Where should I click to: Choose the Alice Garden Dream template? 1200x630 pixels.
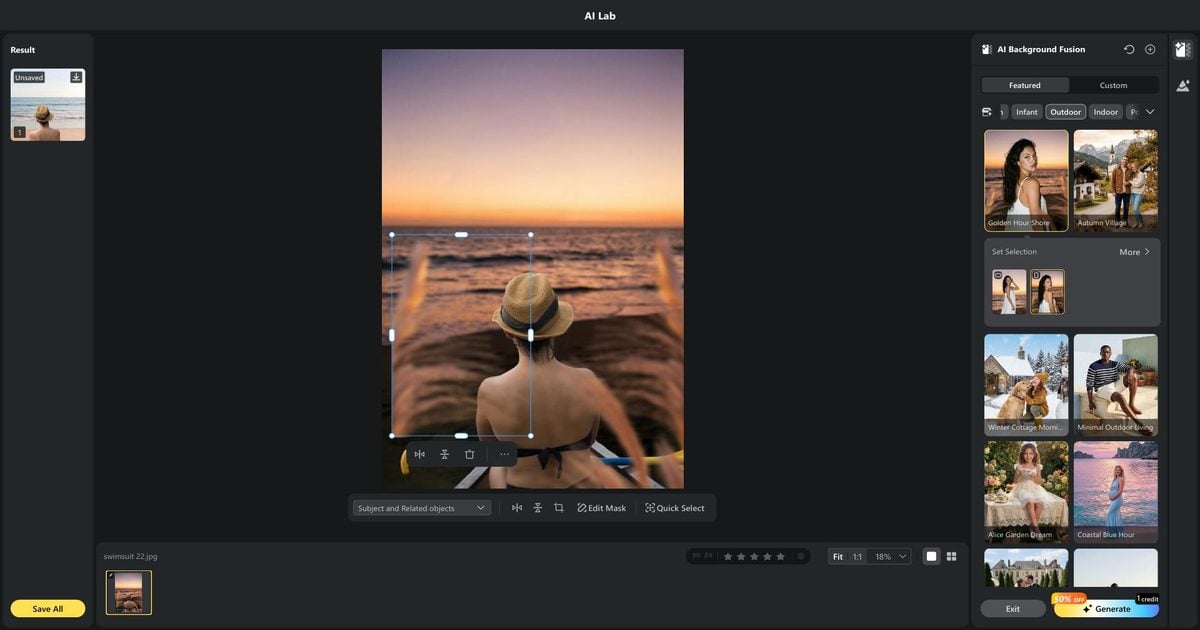tap(1026, 492)
